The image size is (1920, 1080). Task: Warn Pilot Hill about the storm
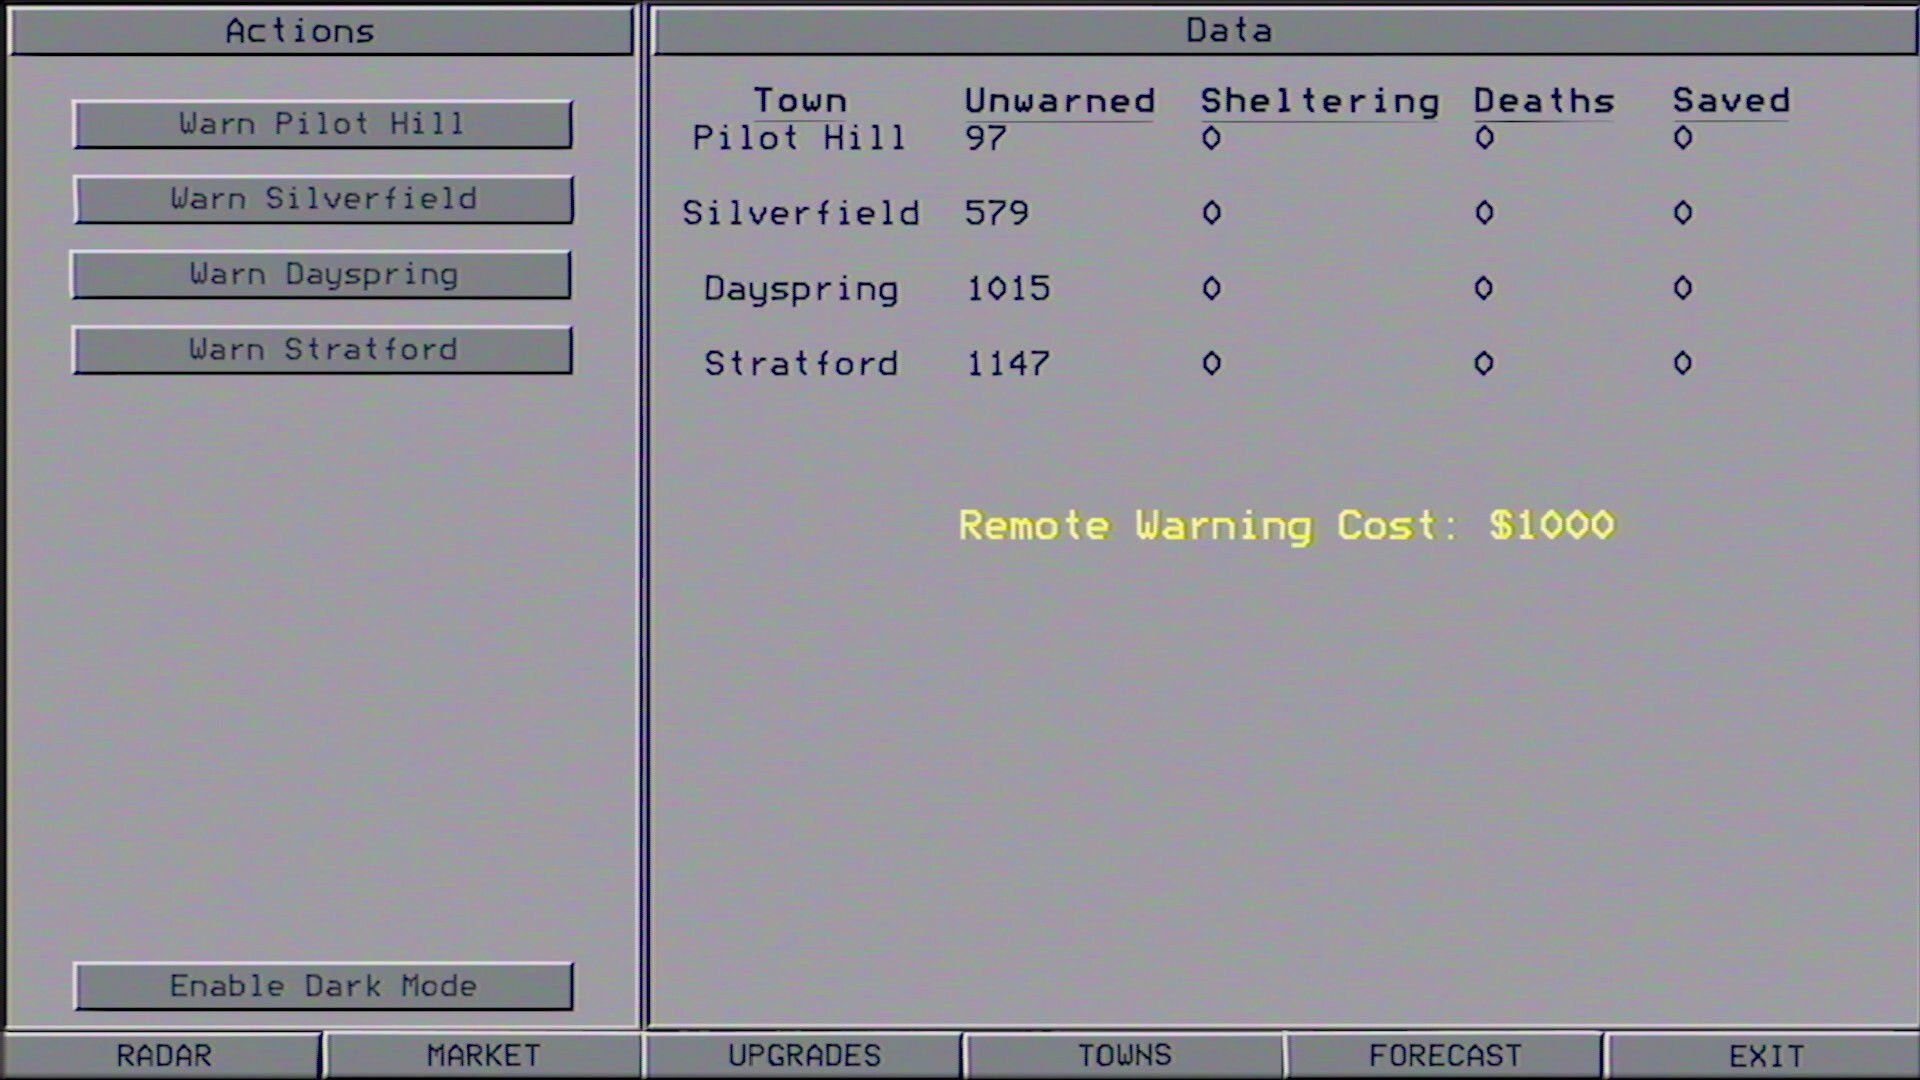pyautogui.click(x=322, y=124)
